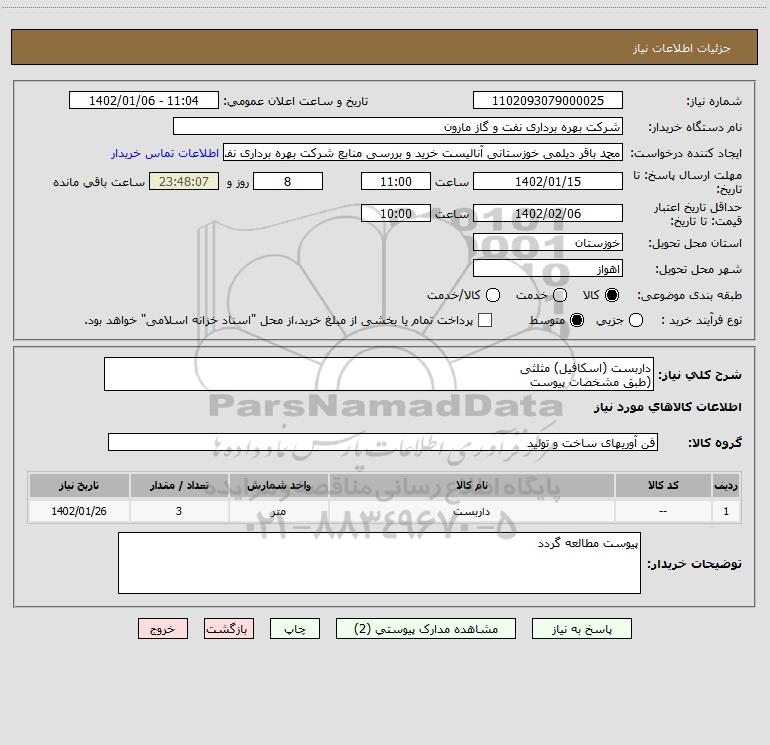Select the خدمت radio button

tap(560, 295)
